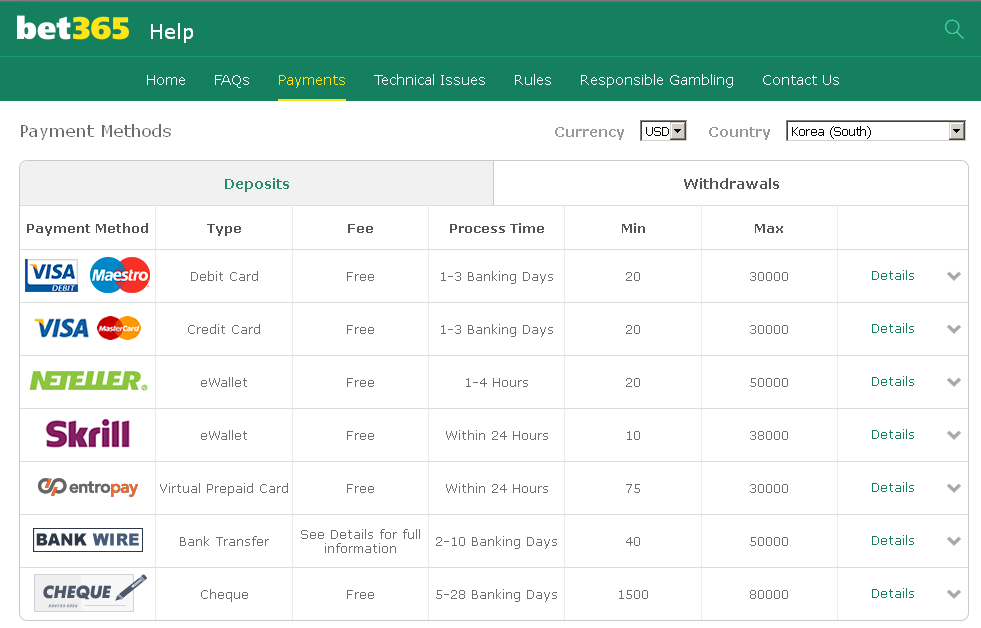Click the Visa credit card logo
981x628 pixels.
coord(62,328)
